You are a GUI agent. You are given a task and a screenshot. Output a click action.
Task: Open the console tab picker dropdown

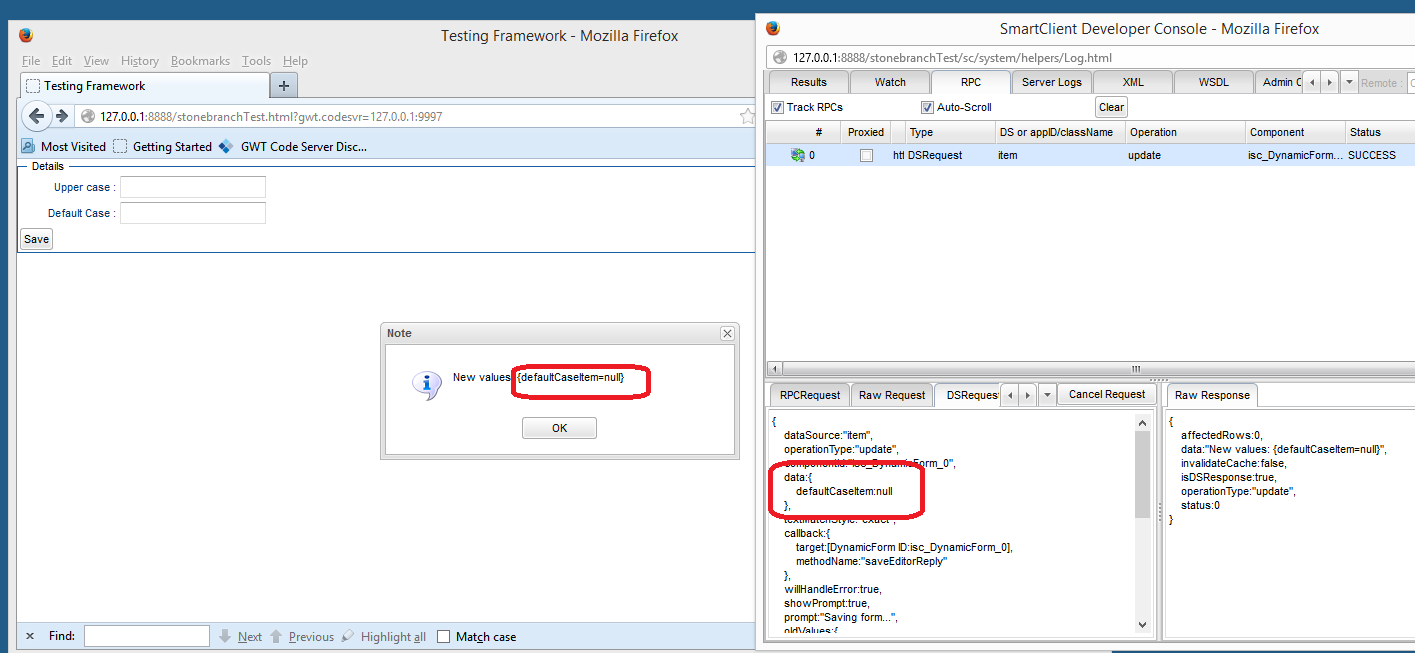point(1349,82)
